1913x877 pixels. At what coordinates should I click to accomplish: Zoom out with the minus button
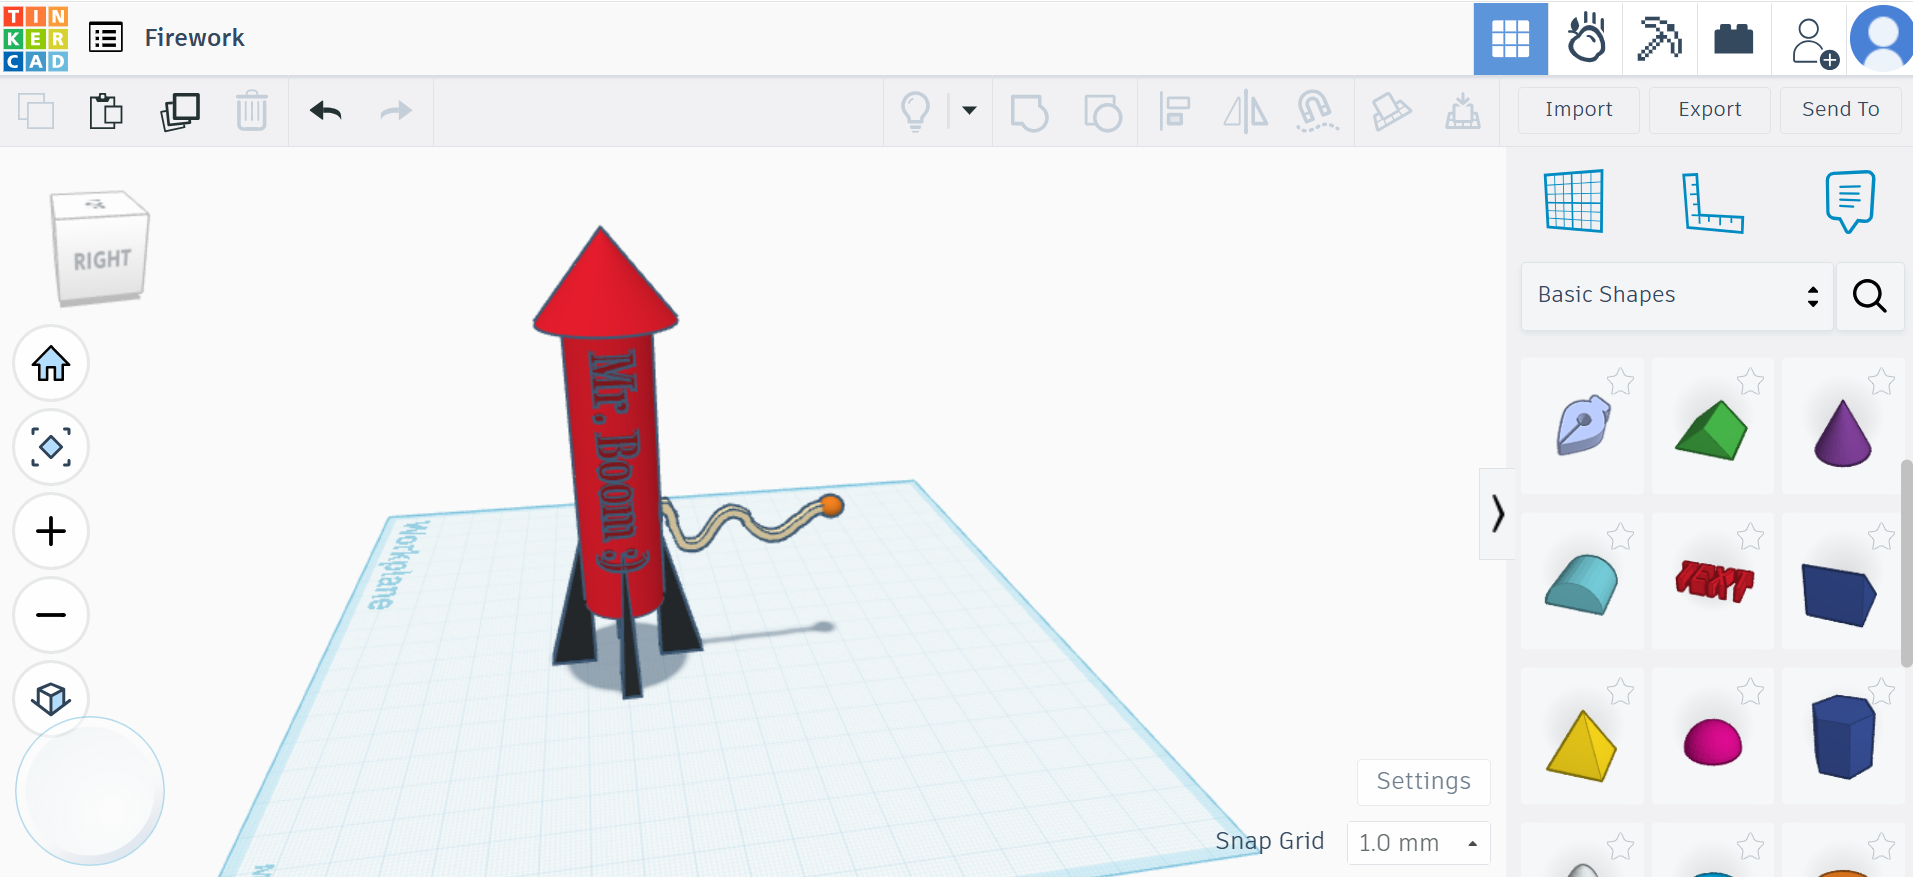click(51, 615)
